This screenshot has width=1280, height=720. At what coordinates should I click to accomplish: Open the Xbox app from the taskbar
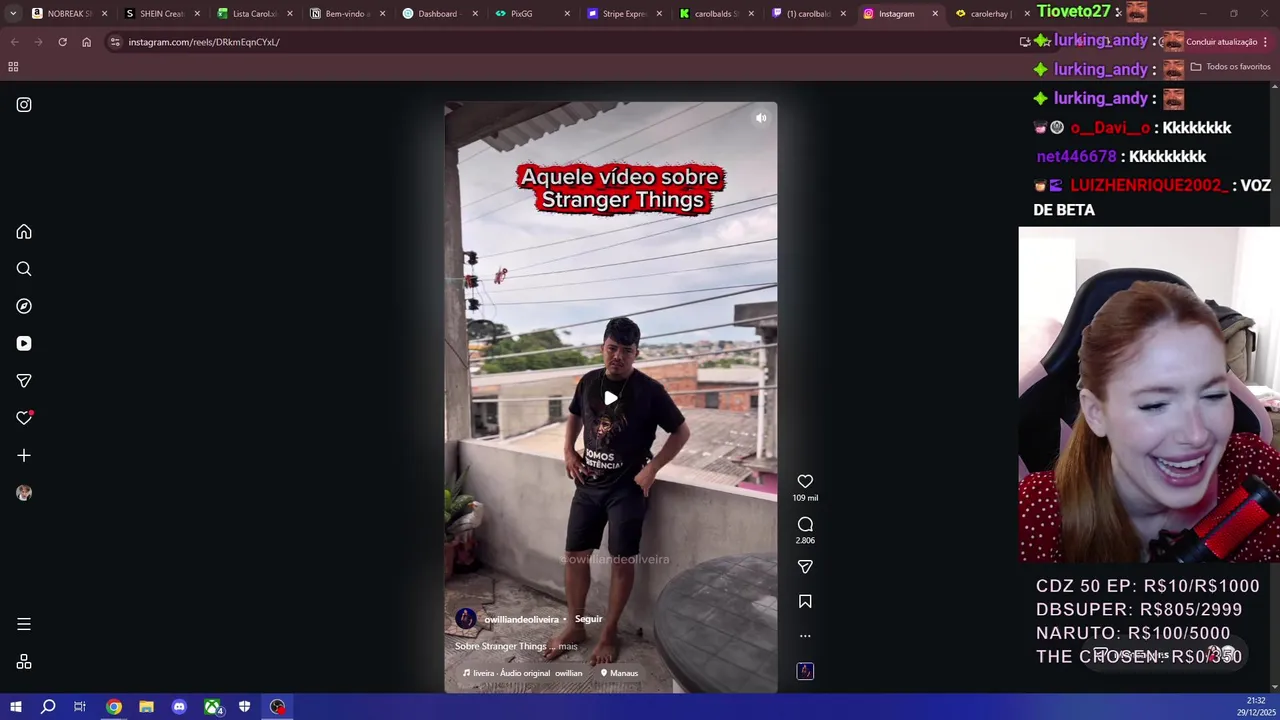coord(212,707)
